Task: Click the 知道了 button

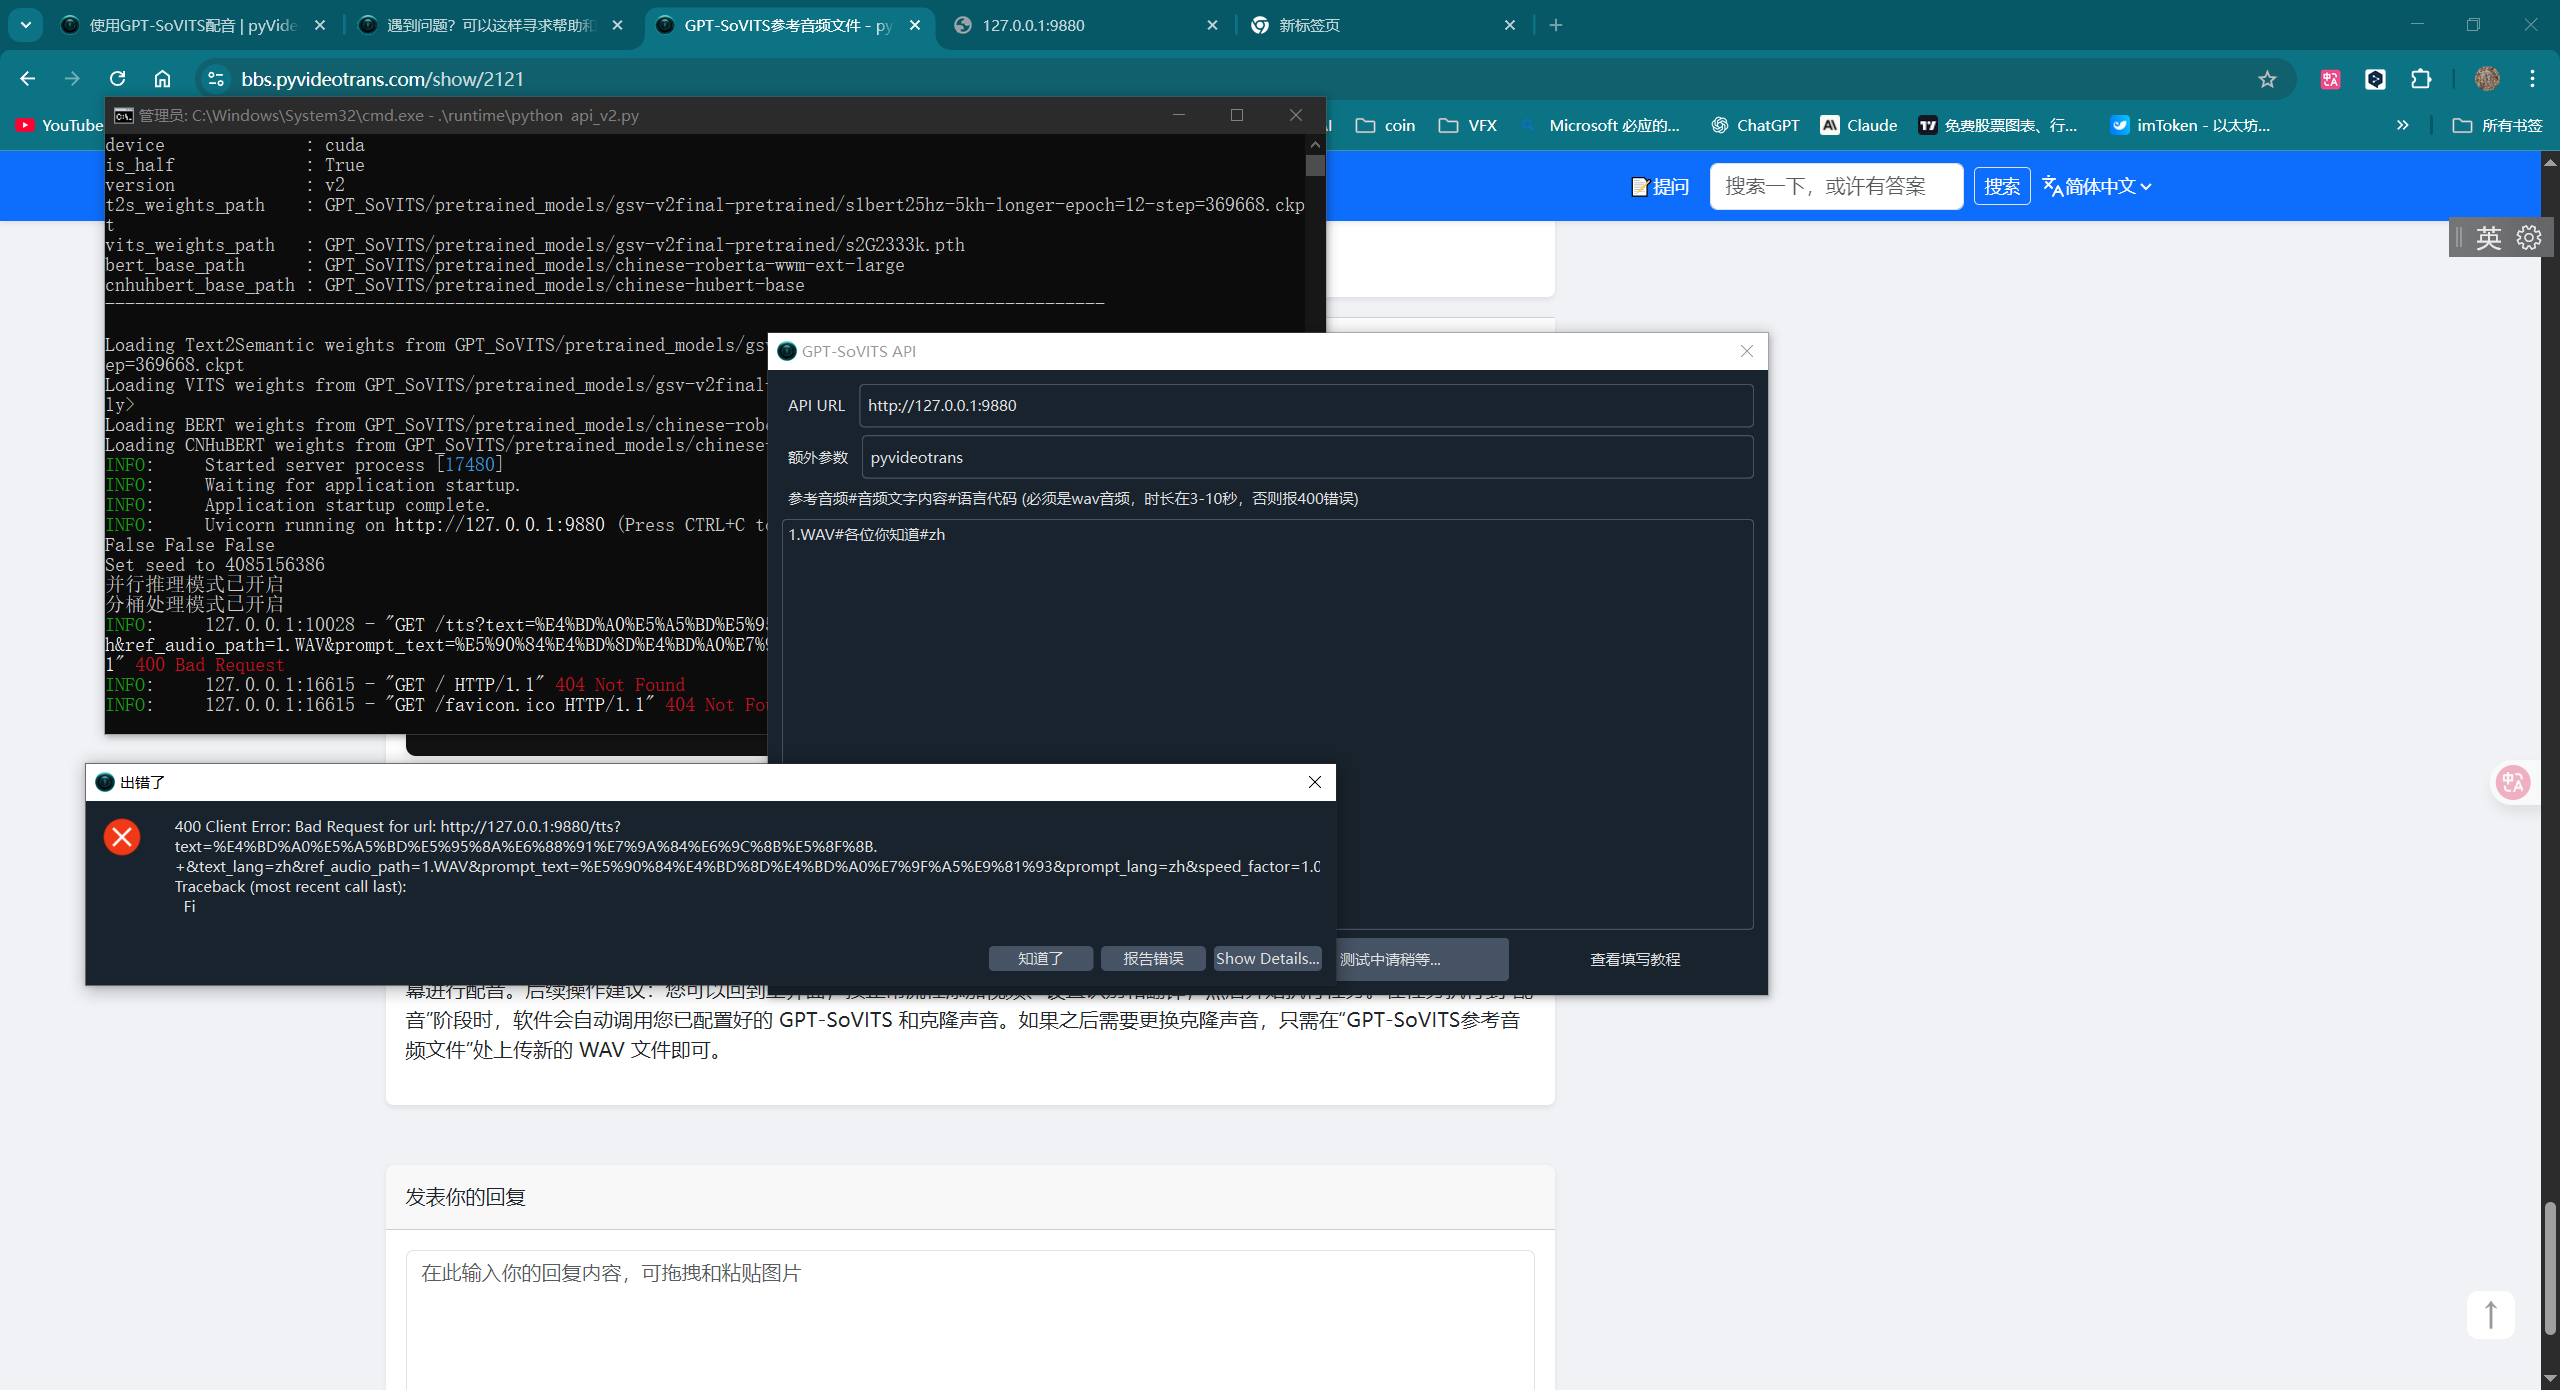Action: click(x=1040, y=958)
